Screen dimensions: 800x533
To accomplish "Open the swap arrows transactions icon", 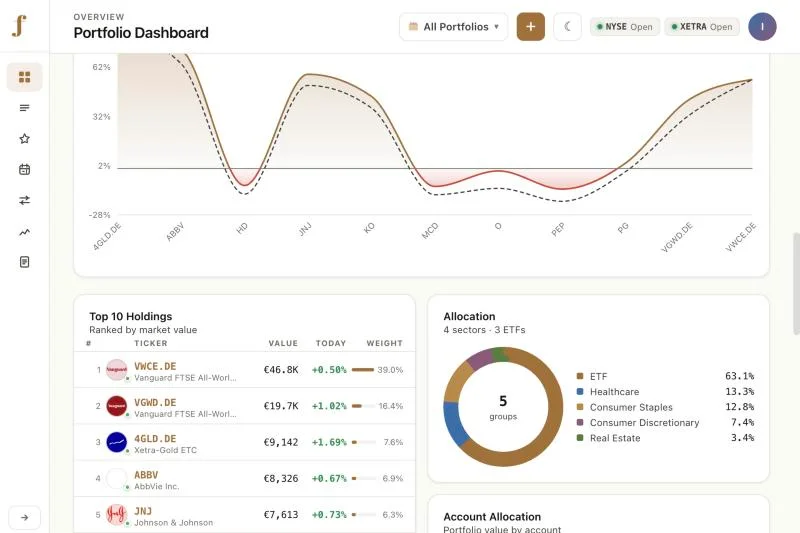I will pyautogui.click(x=24, y=200).
